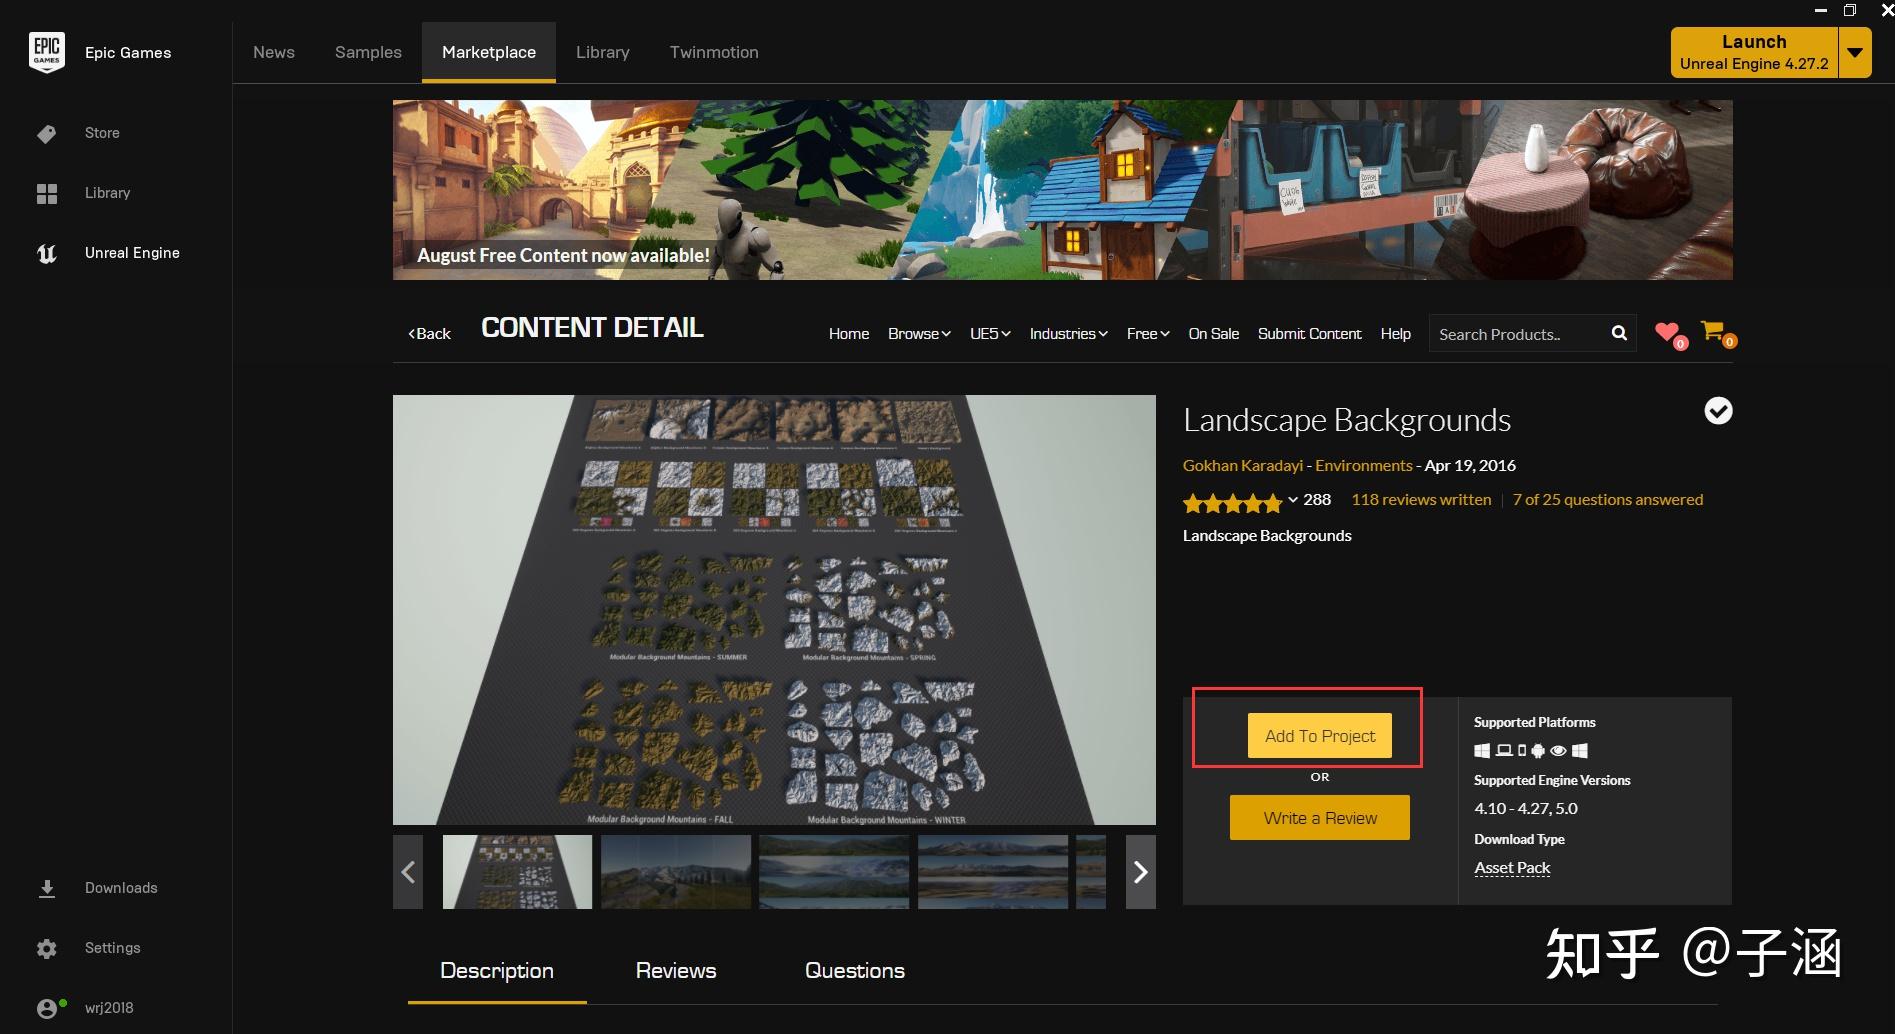This screenshot has width=1895, height=1034.
Task: Click the Unreal Engine sidebar label
Action: click(x=132, y=253)
